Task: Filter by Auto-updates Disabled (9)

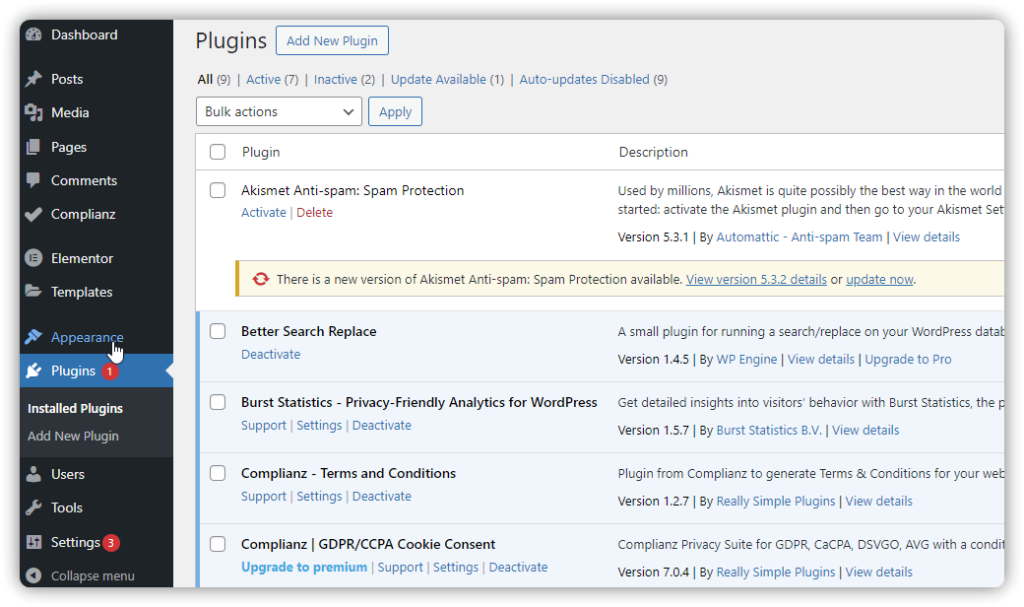Action: (593, 80)
